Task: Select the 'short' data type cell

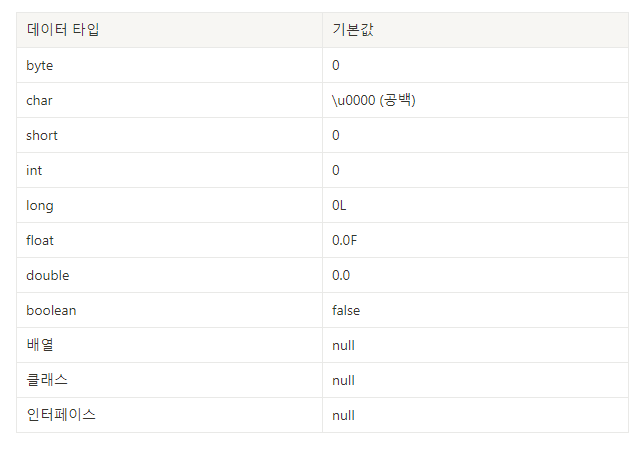Action: 169,135
